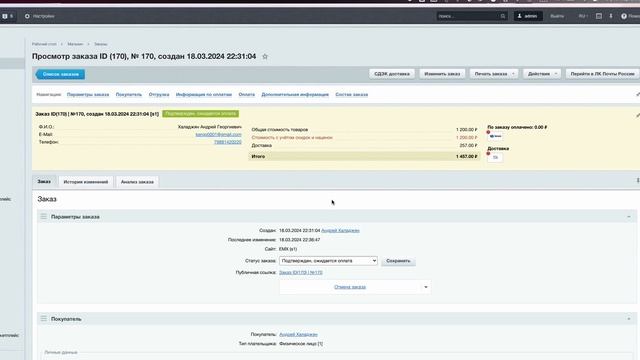Click the pin icon in the top bar
640x360 pixels.
(x=611, y=16)
